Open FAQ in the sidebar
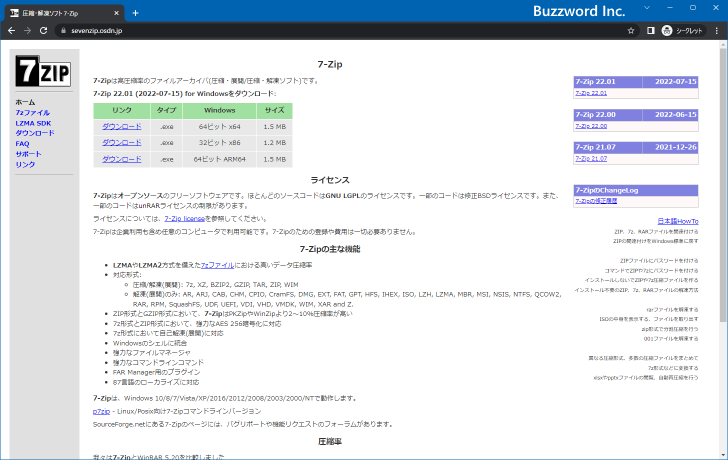Viewport: 728px width, 460px height. 22,144
